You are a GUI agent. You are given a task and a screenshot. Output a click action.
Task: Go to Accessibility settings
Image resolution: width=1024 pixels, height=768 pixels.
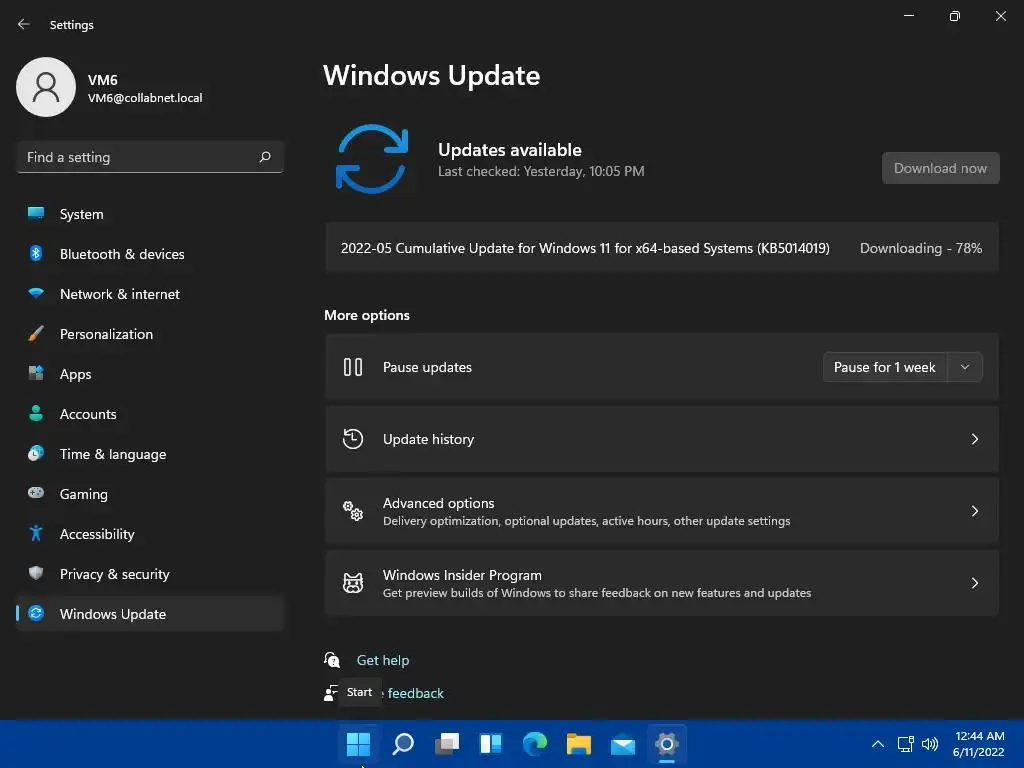pyautogui.click(x=150, y=534)
